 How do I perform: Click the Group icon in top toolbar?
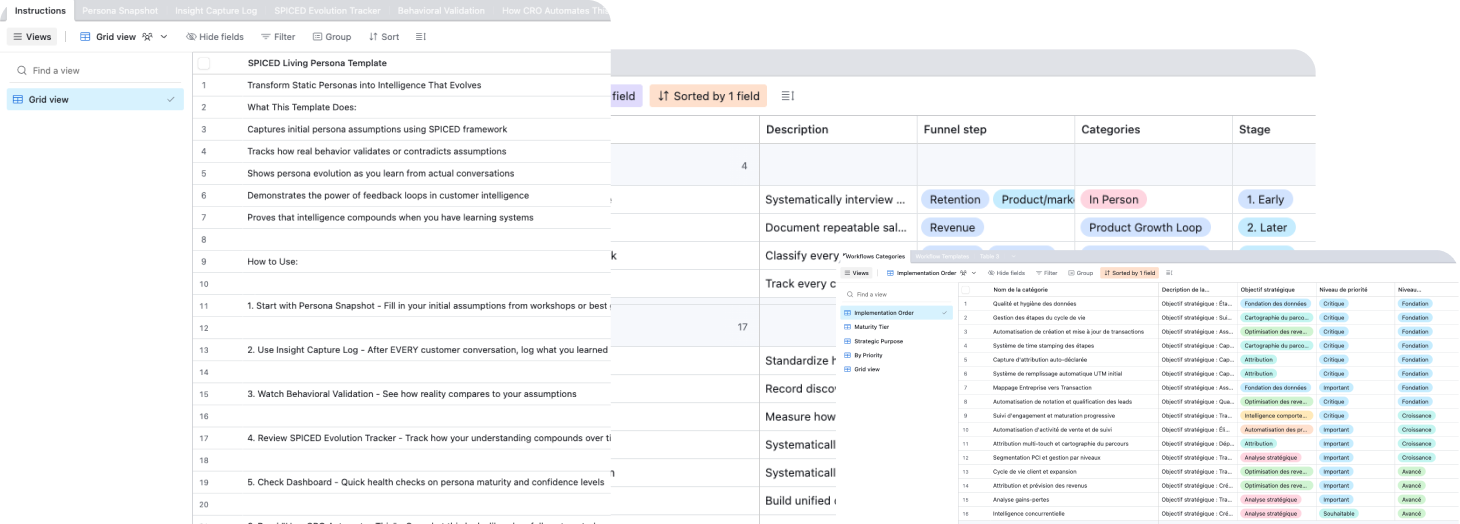(x=317, y=37)
